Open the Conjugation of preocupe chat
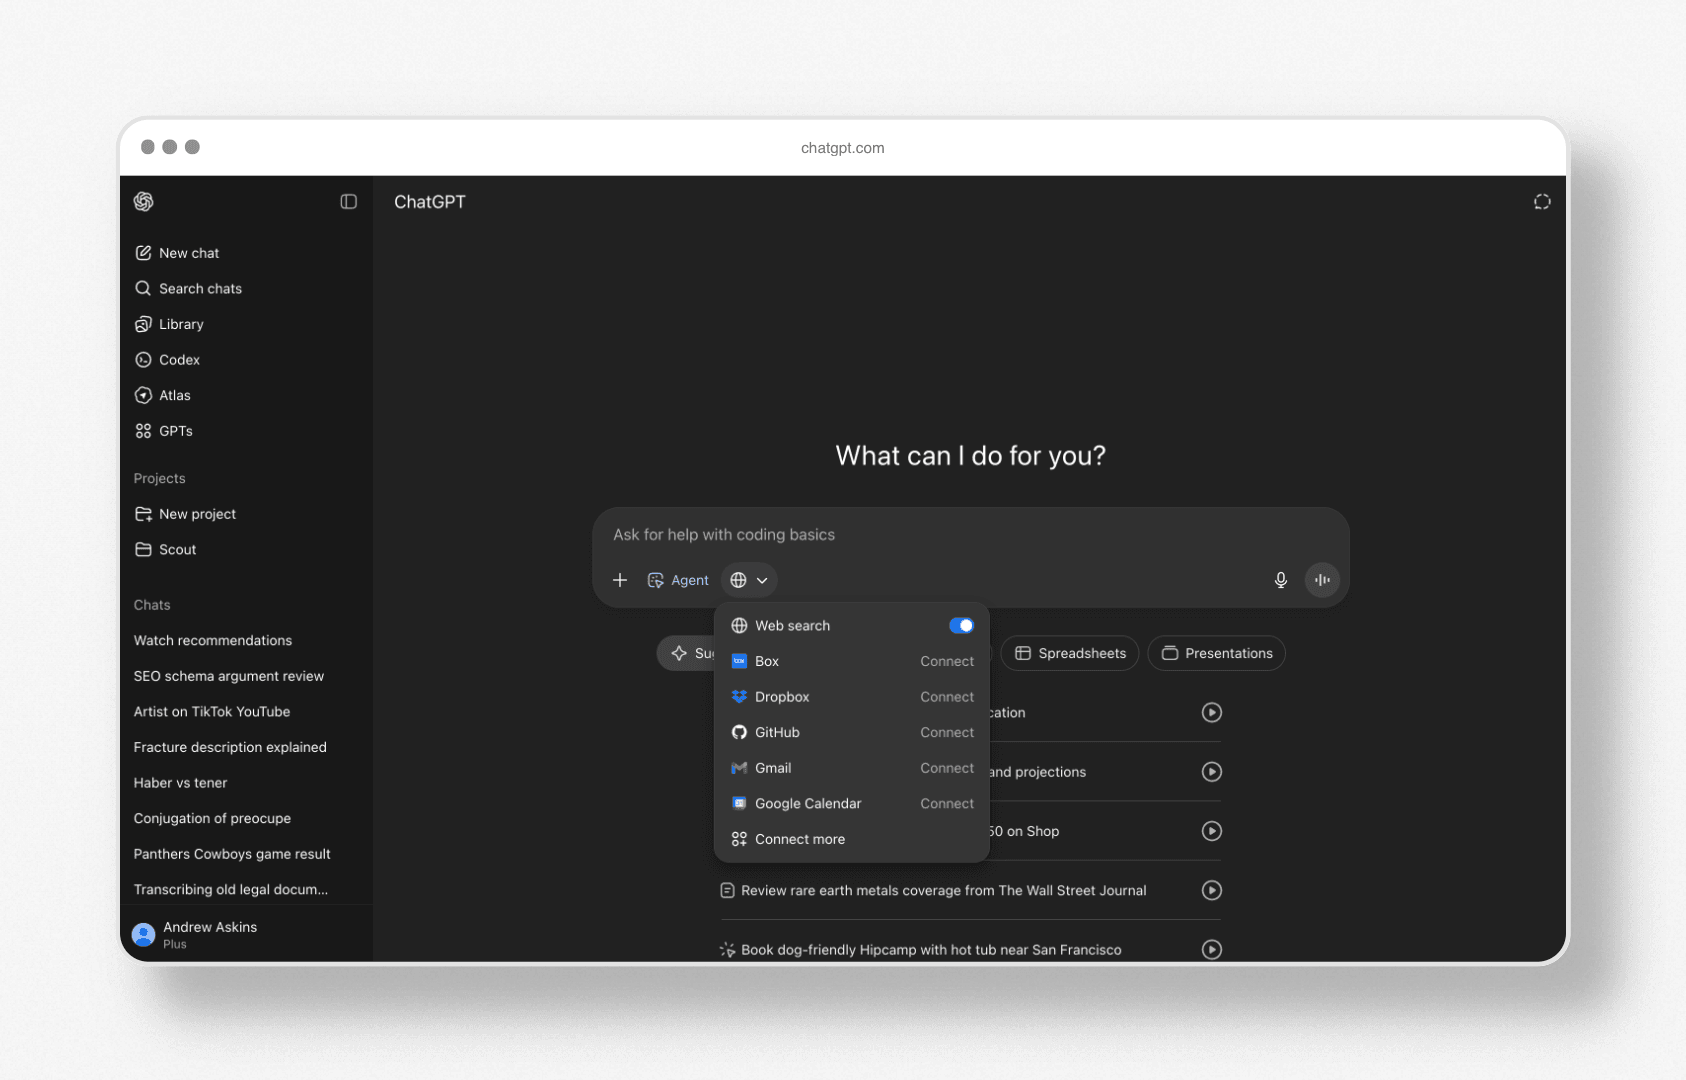 tap(212, 818)
